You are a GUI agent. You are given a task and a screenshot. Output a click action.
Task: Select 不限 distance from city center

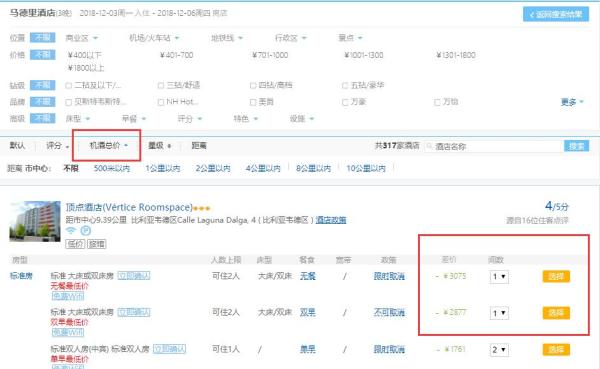[71, 168]
